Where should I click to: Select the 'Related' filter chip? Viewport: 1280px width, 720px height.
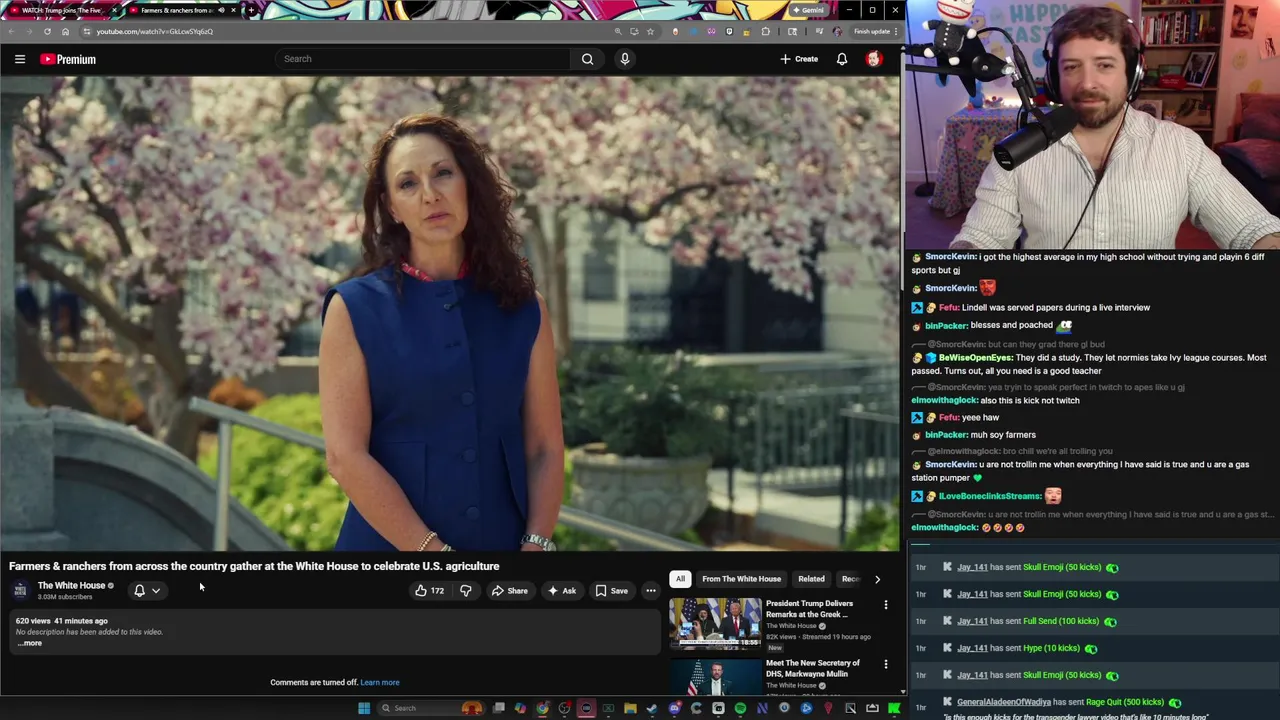811,579
